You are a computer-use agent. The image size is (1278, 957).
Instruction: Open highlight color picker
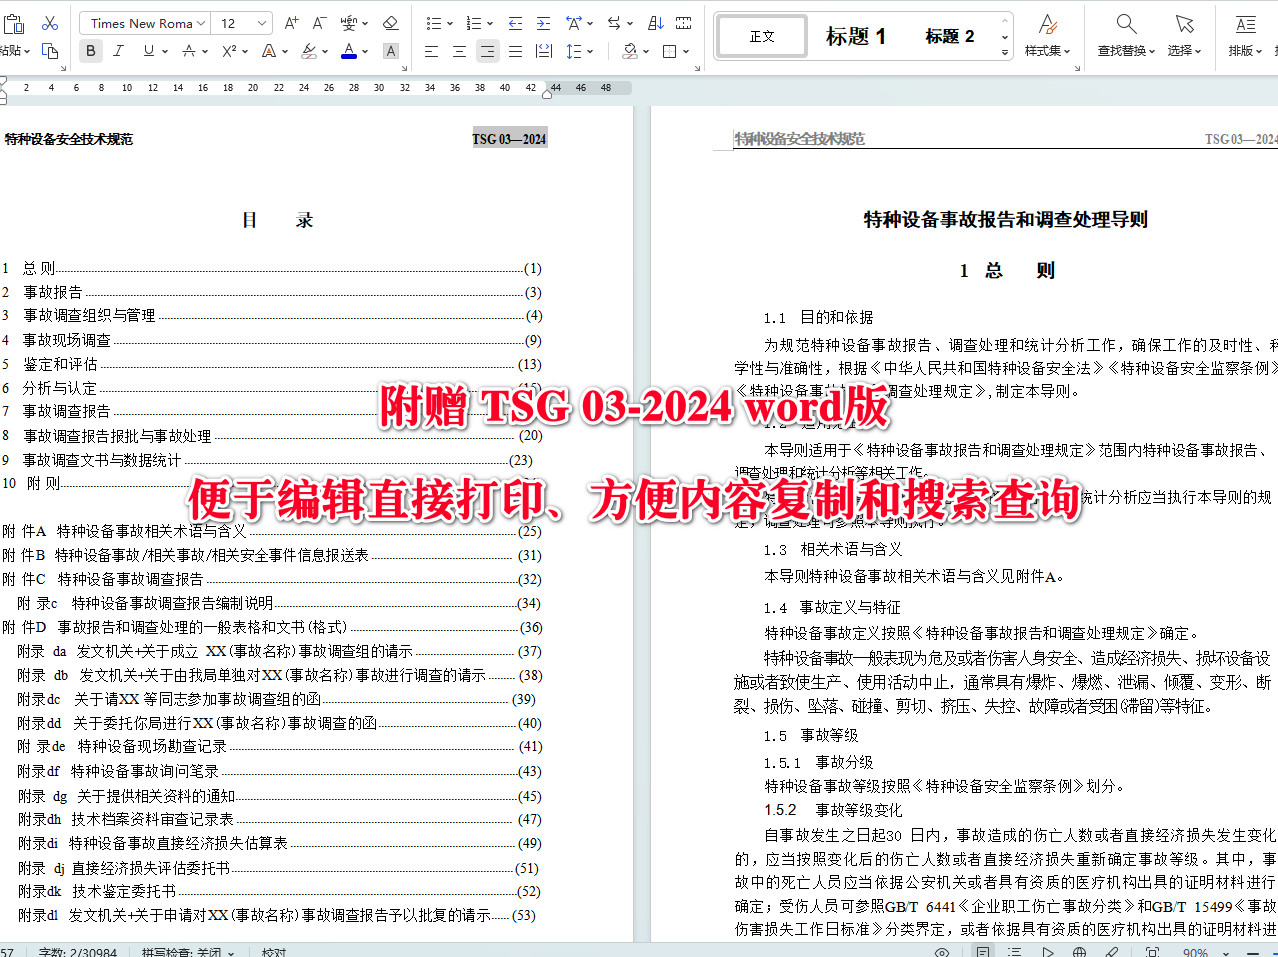click(326, 51)
